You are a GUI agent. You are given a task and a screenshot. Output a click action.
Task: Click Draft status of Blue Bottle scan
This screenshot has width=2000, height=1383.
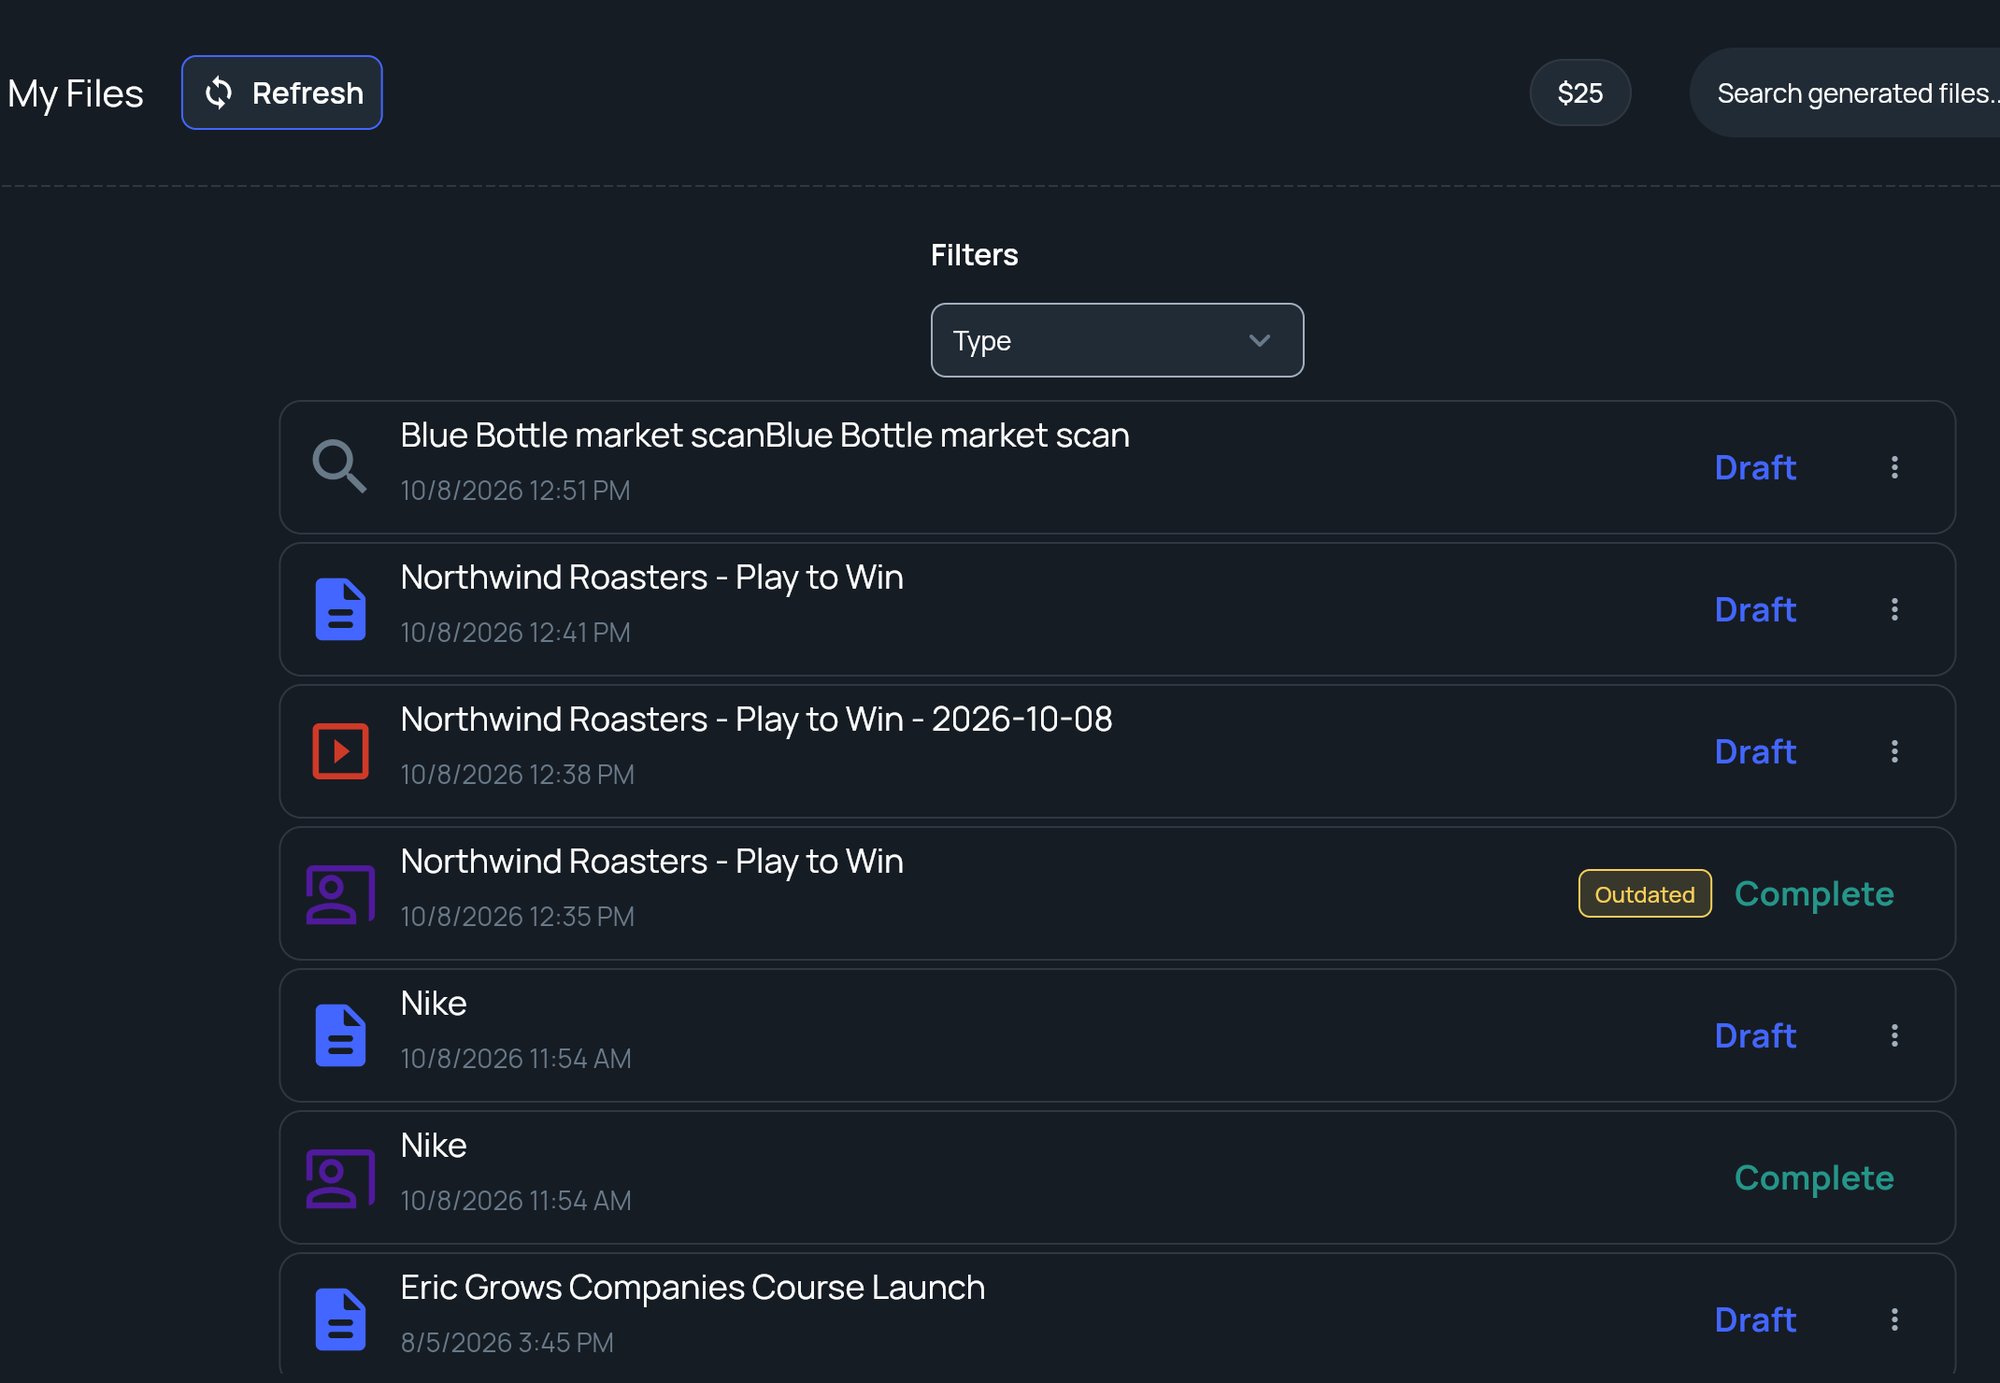pos(1755,467)
